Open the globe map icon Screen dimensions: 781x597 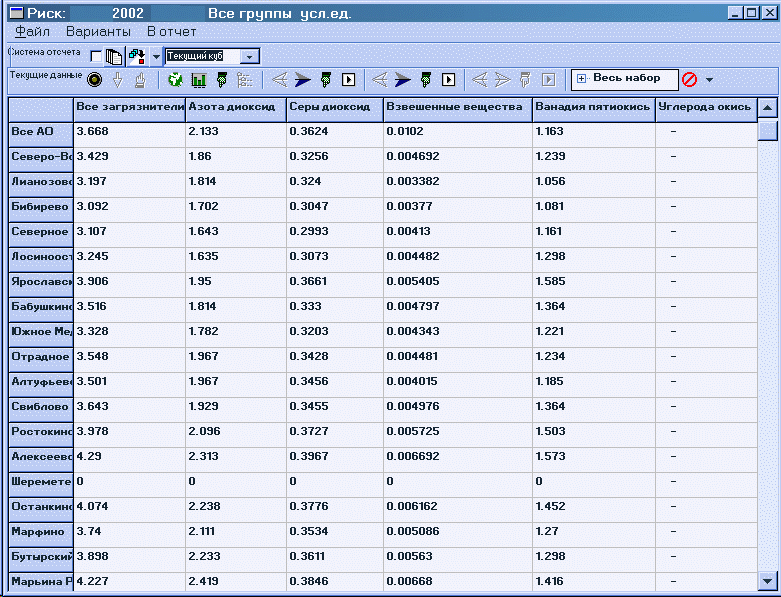[x=175, y=80]
